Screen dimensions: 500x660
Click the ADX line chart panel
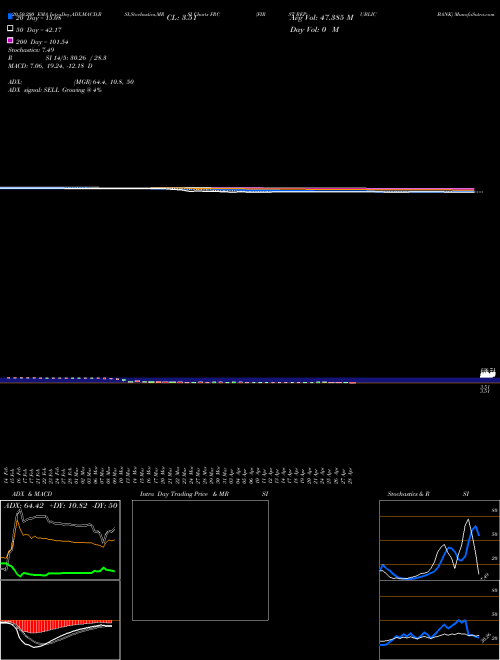coord(60,540)
